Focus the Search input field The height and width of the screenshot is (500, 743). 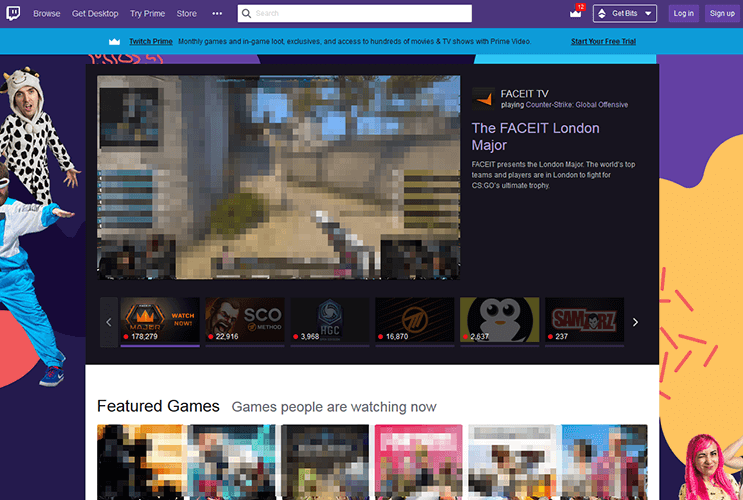[x=354, y=13]
